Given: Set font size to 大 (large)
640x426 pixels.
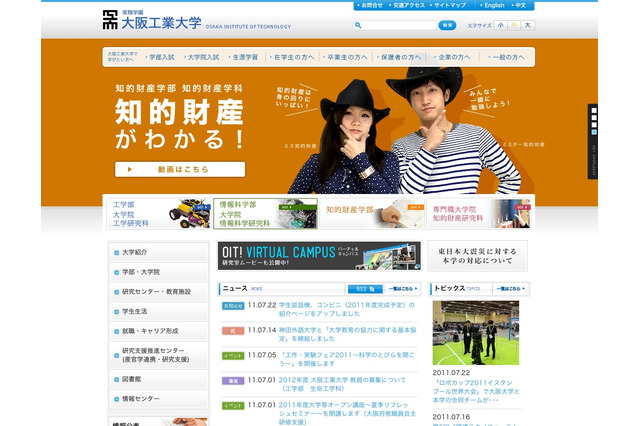Looking at the screenshot, I should coord(527,25).
